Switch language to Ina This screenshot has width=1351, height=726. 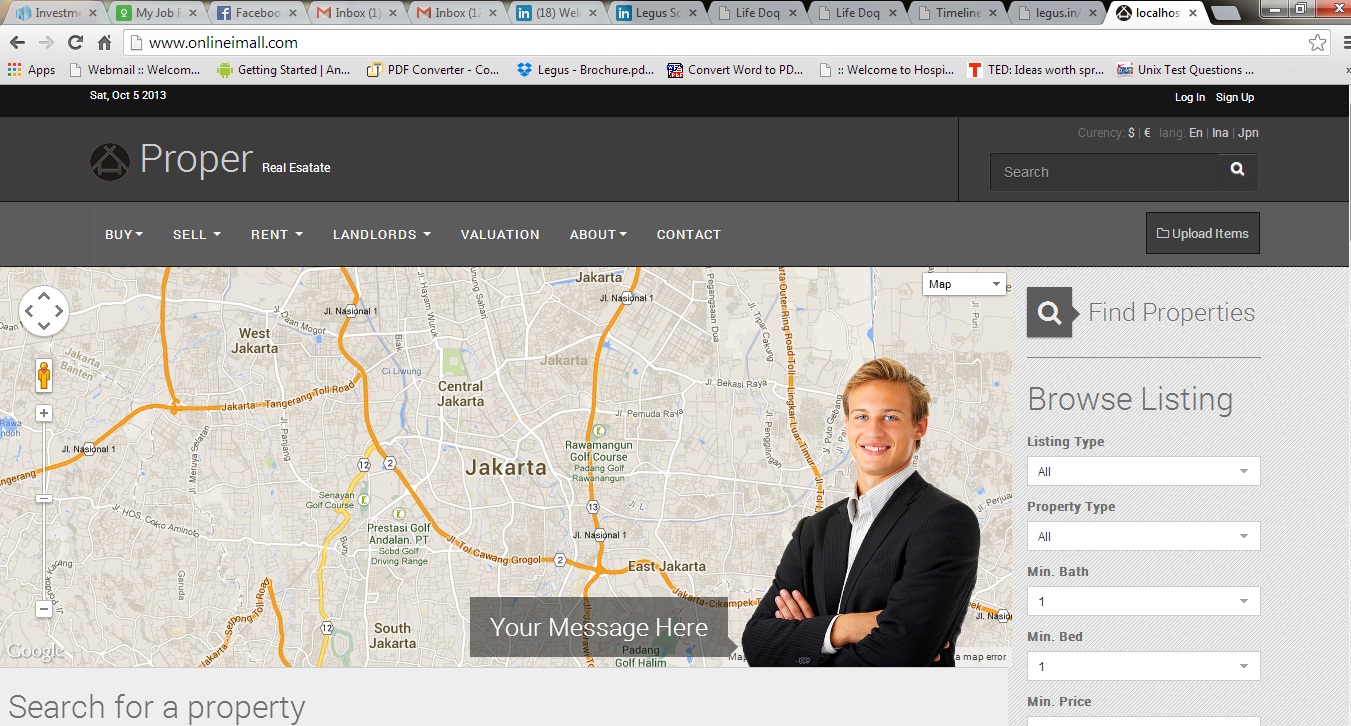(1220, 133)
